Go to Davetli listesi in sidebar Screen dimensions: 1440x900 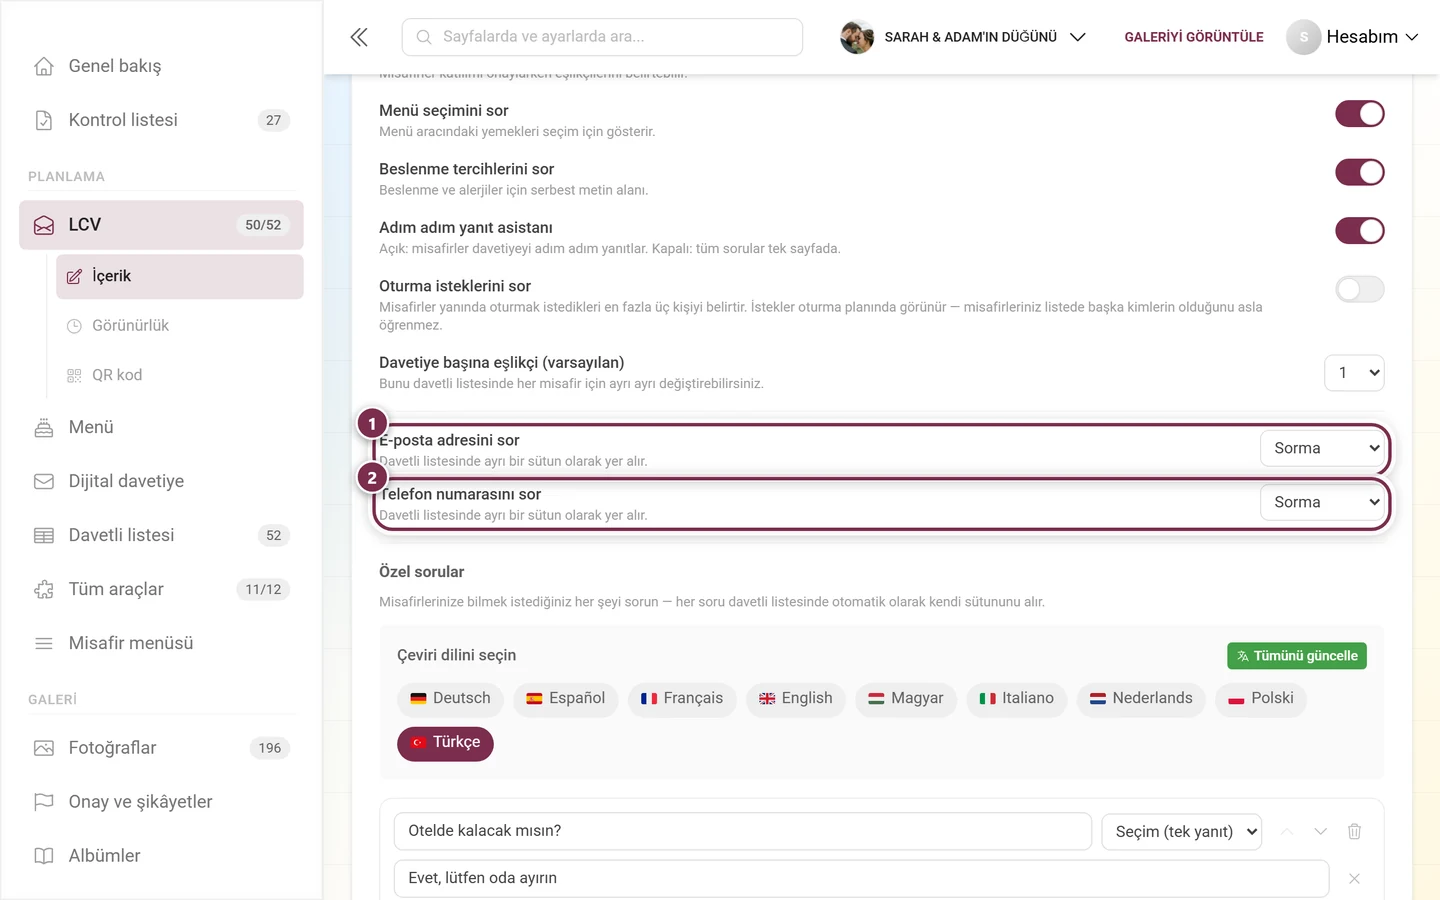pyautogui.click(x=161, y=535)
